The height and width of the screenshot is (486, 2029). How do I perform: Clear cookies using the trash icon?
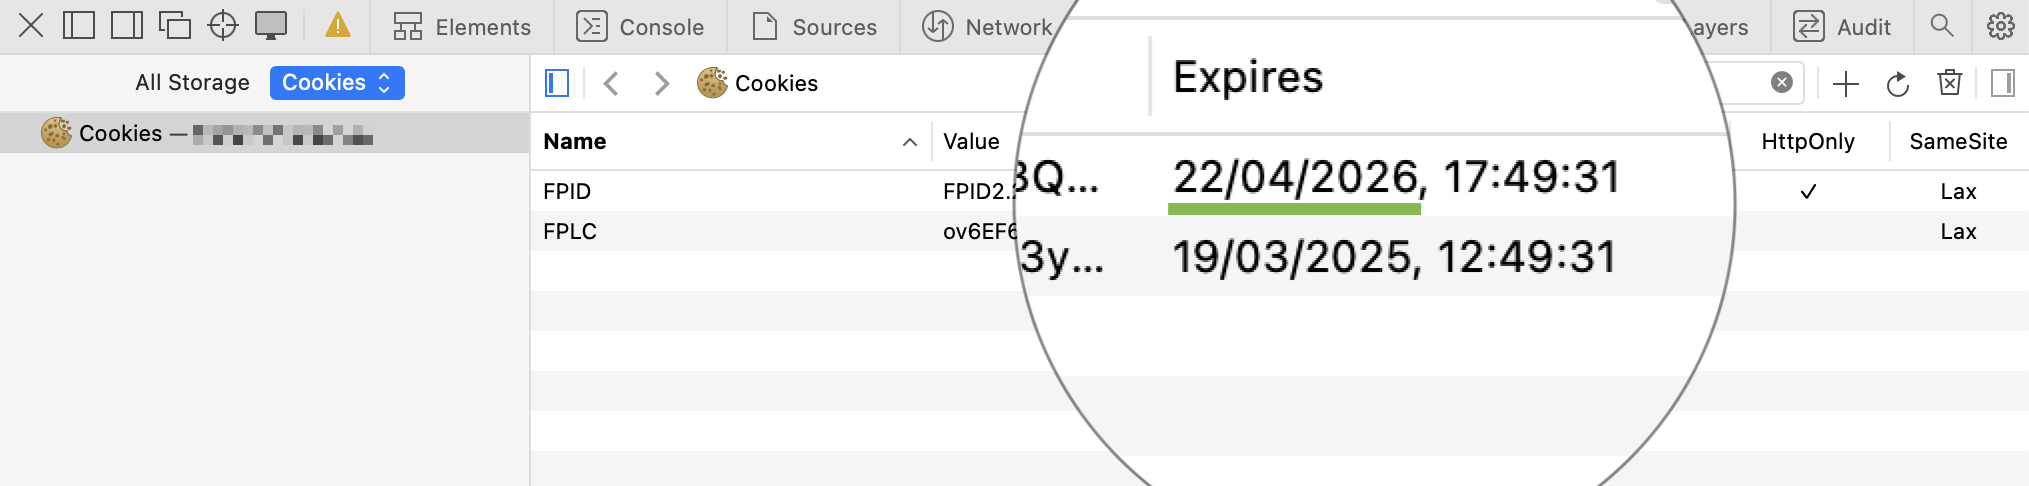click(1949, 84)
